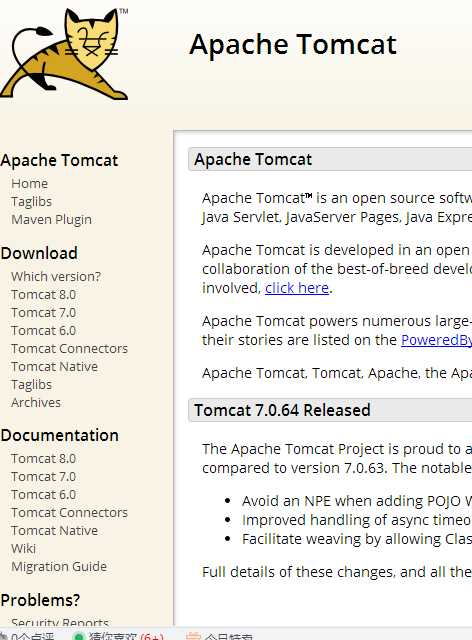Click the 'Apache Tomcat™ is an open source' line
Viewport: 472px width, 640px height.
tap(337, 198)
